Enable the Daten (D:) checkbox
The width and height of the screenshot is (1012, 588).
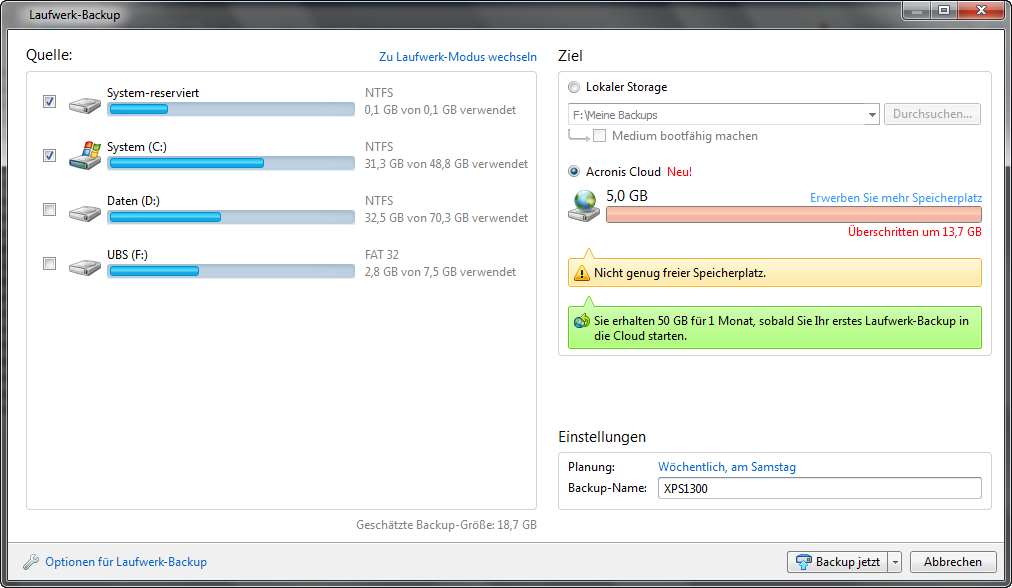pos(49,210)
